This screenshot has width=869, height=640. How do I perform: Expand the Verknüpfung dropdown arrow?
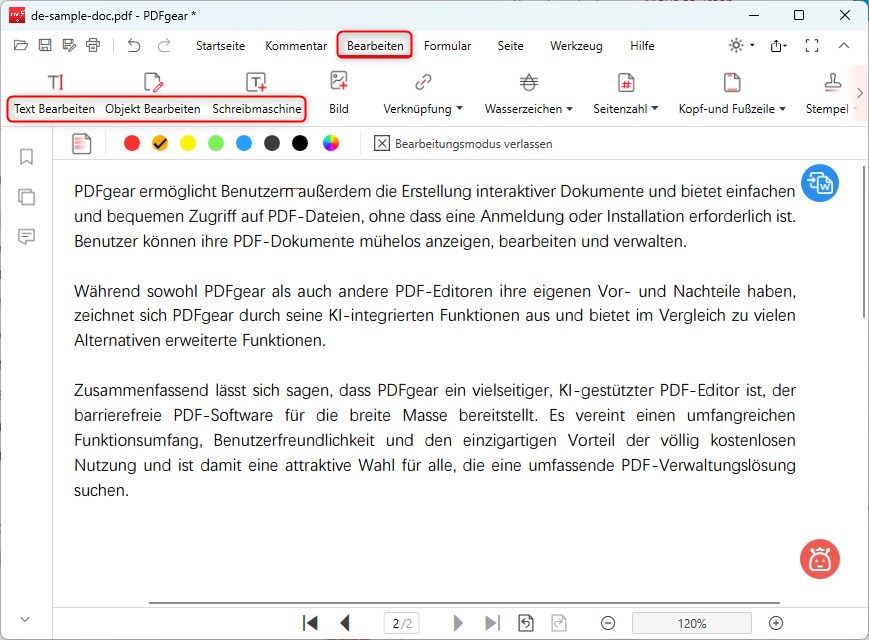[459, 108]
